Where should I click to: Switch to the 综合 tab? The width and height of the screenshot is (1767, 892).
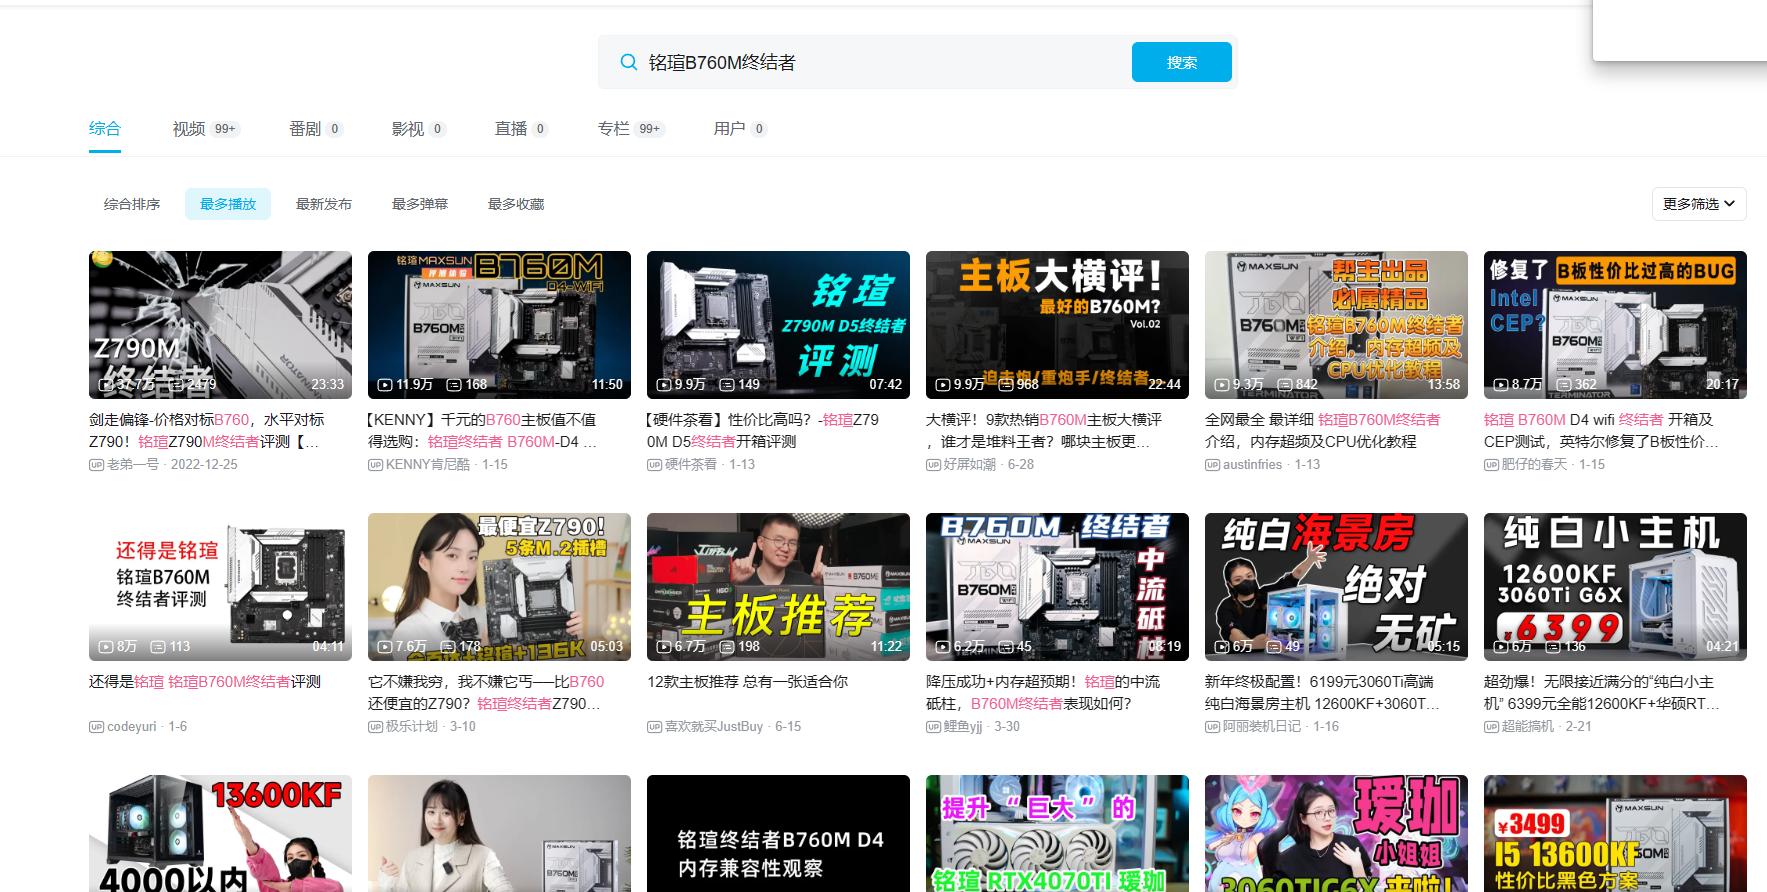(105, 128)
